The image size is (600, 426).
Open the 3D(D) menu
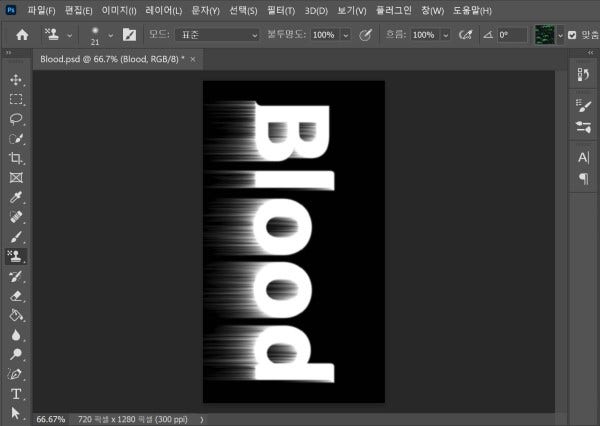coord(316,10)
